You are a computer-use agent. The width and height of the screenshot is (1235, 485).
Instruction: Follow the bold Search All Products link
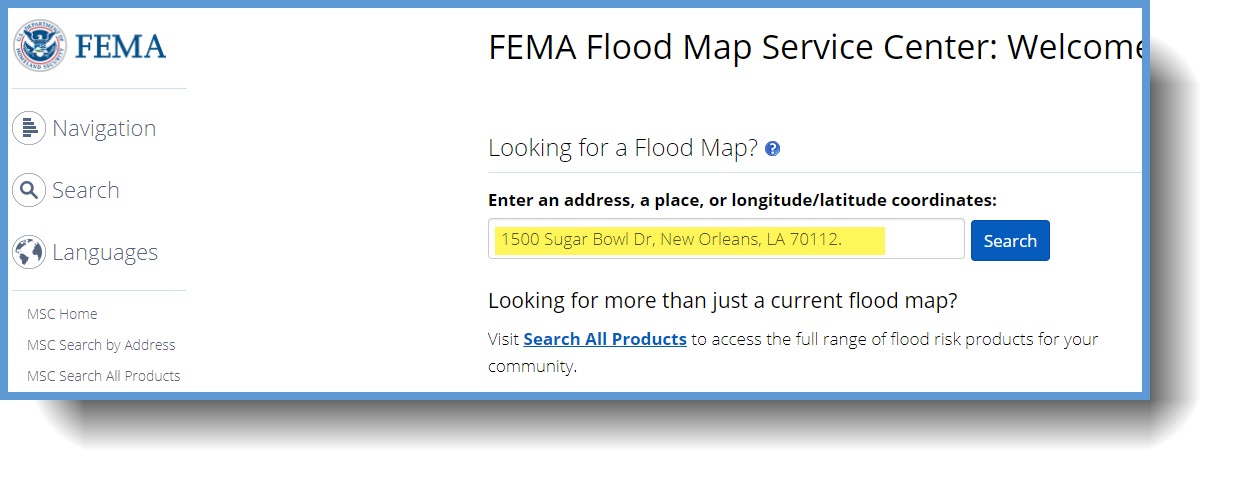pyautogui.click(x=605, y=339)
